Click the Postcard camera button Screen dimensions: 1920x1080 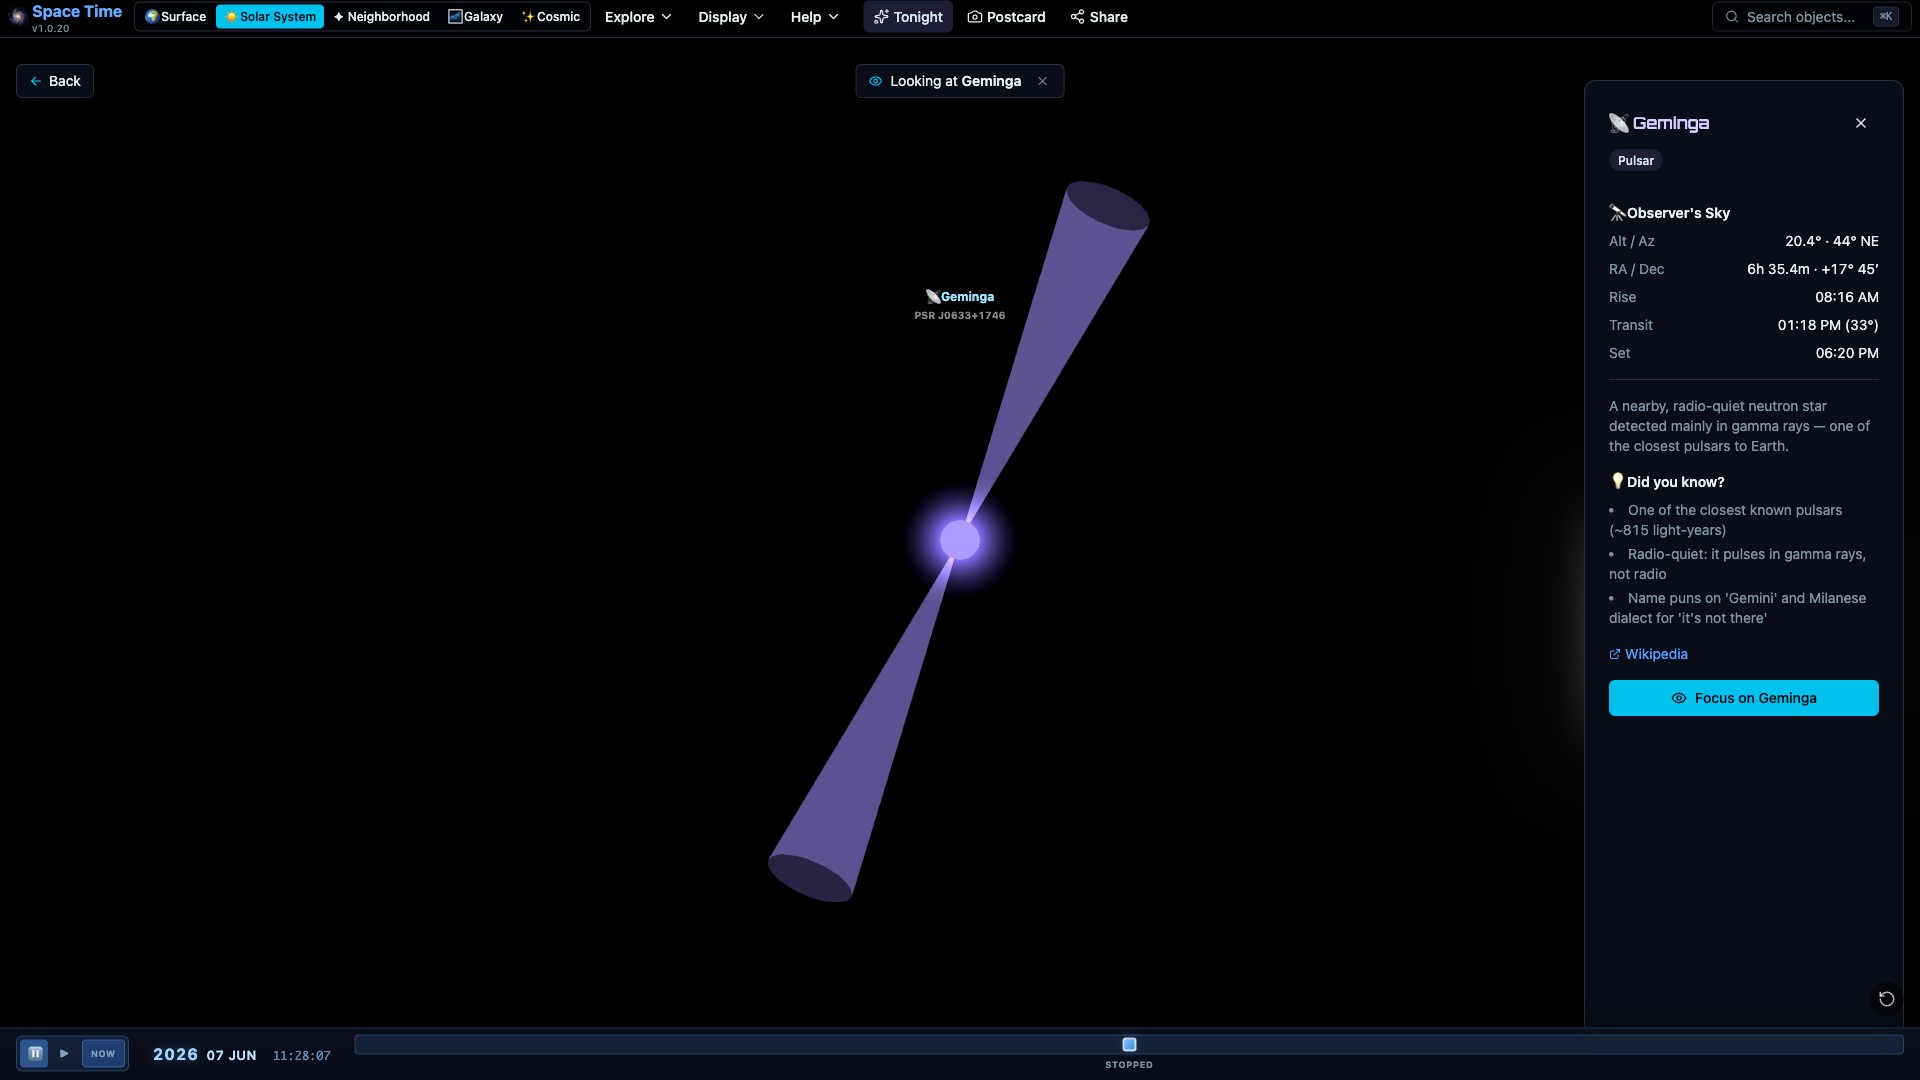pos(1006,17)
